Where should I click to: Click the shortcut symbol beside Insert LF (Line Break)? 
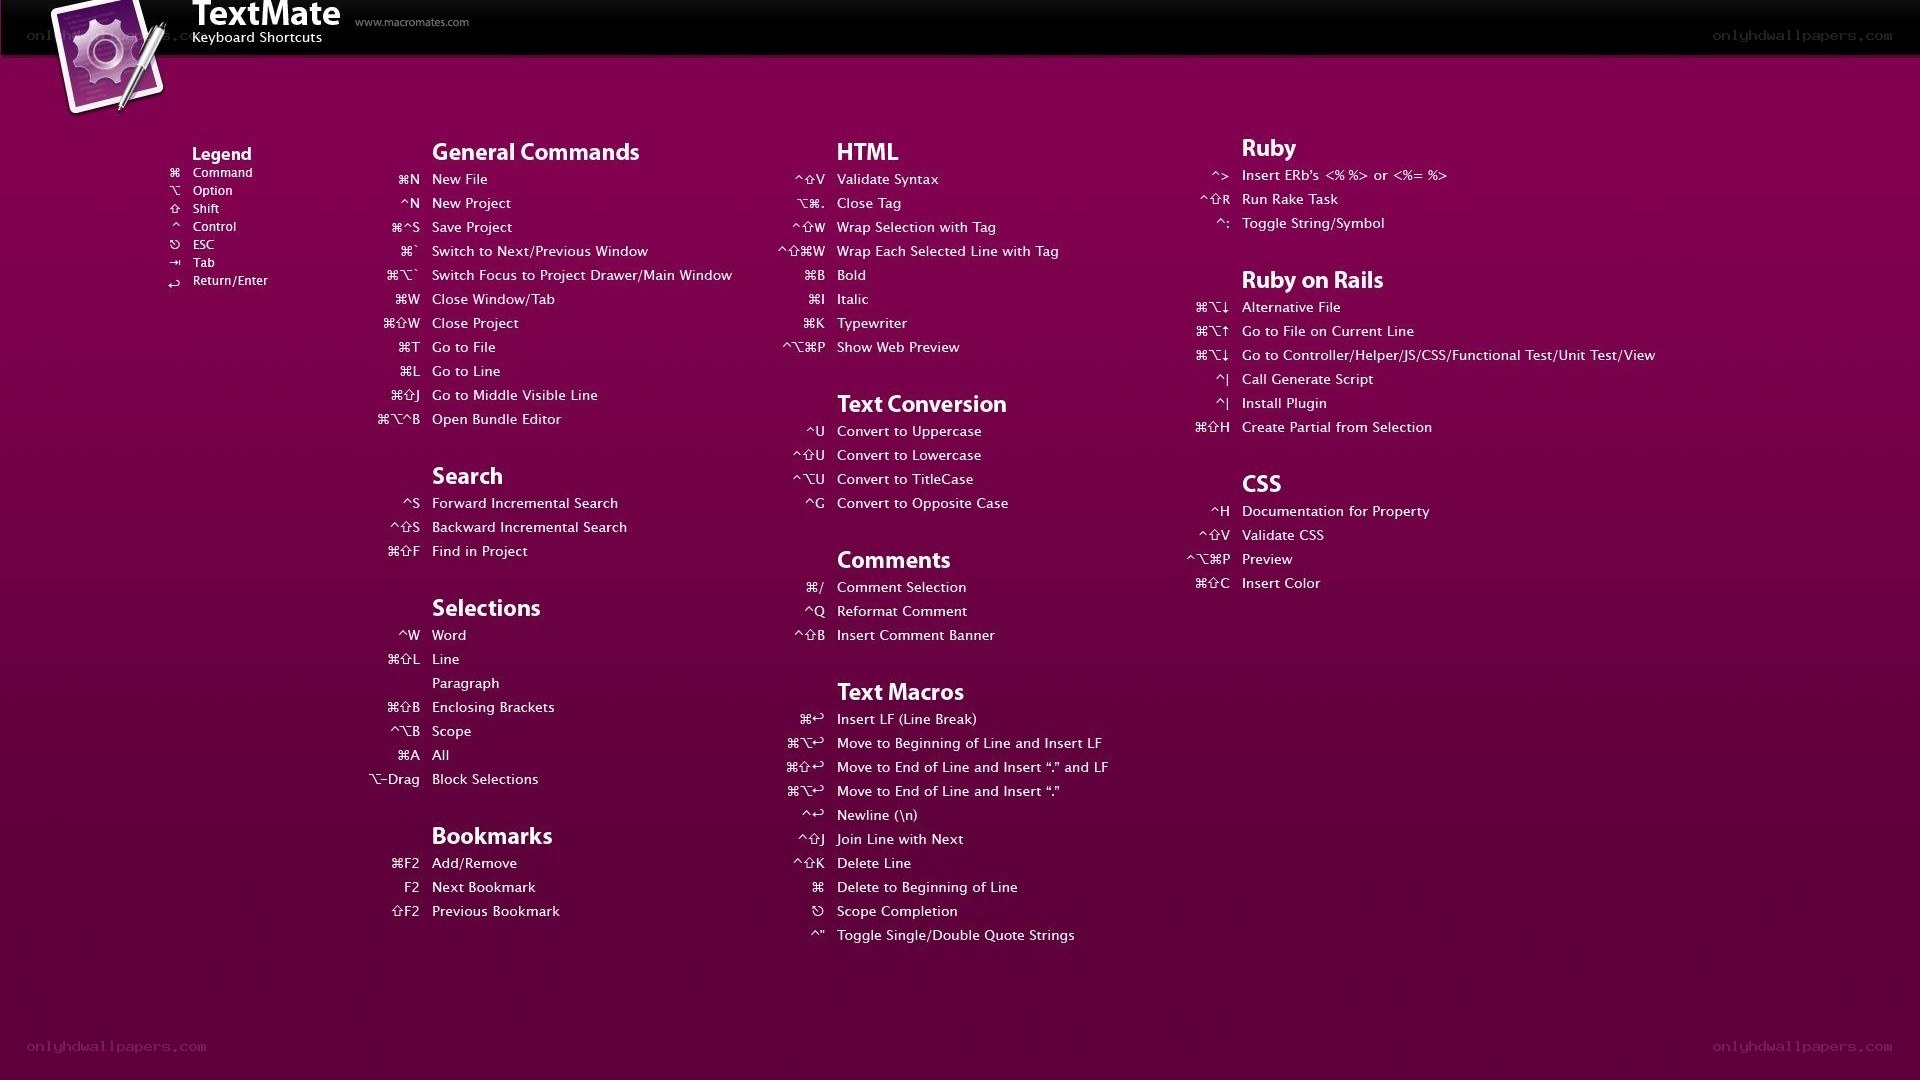[x=812, y=720]
